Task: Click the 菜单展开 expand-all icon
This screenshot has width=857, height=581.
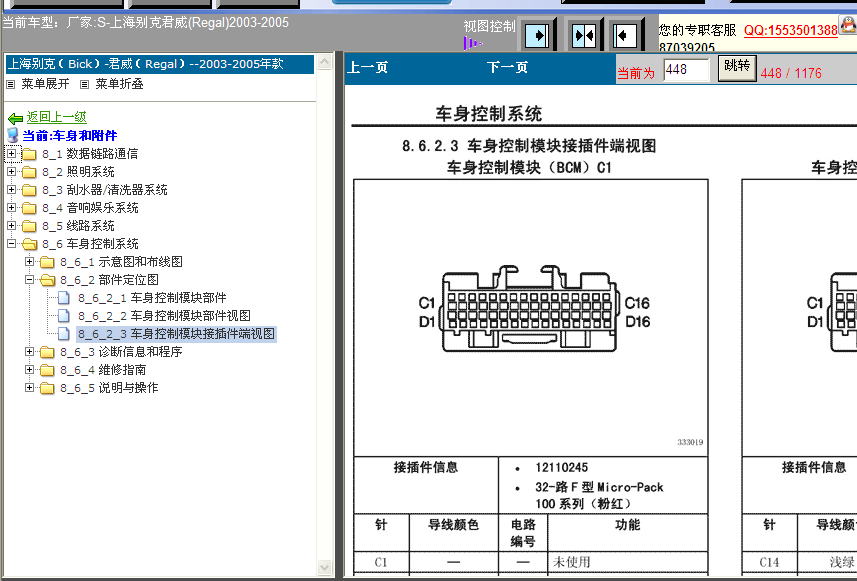Action: pyautogui.click(x=10, y=84)
